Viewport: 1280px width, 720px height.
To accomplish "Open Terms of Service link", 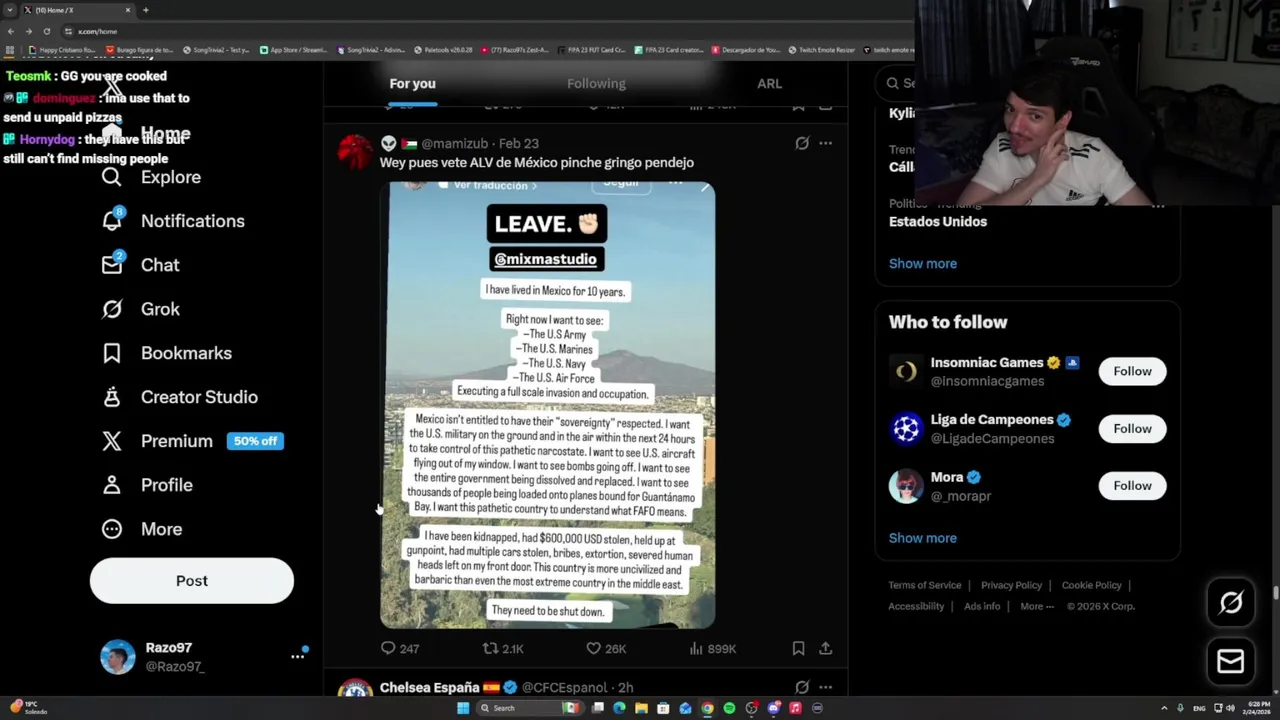I will pyautogui.click(x=925, y=585).
